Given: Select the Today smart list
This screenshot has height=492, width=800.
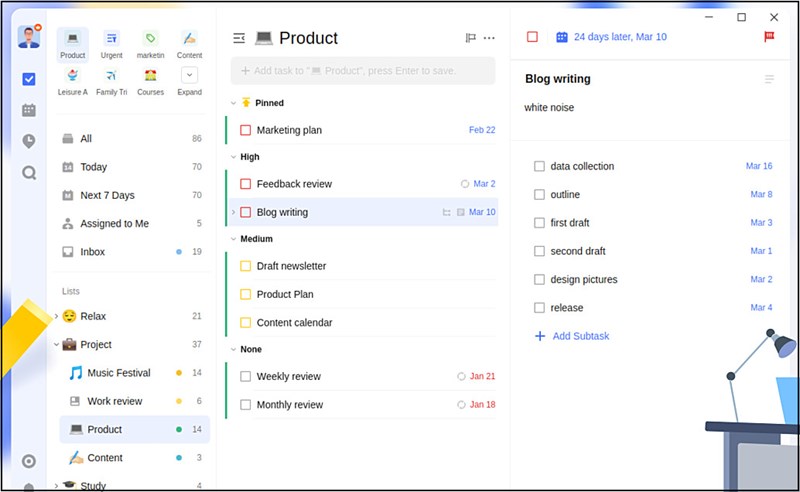Looking at the screenshot, I should pos(93,167).
